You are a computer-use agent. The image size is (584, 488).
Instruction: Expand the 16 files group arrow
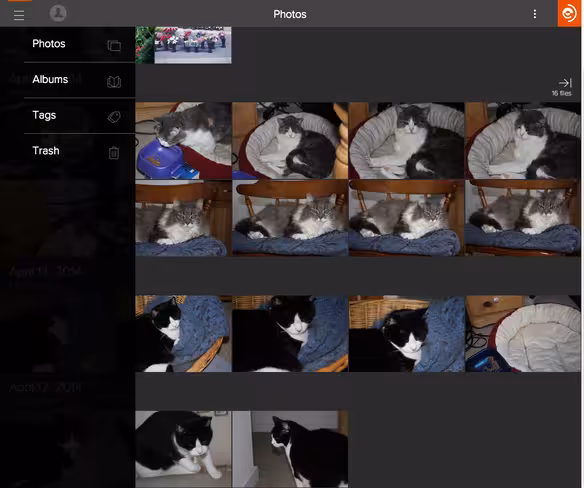tap(565, 83)
